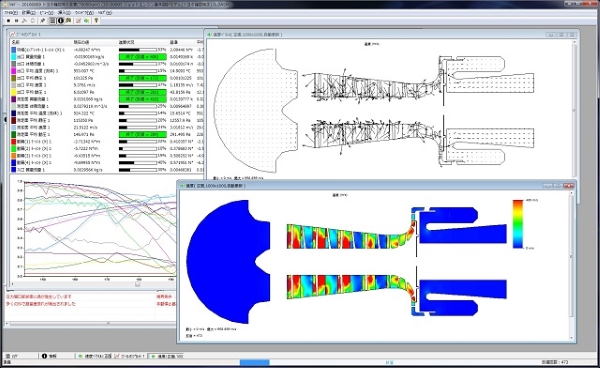Click the velocity color legend bar
Image resolution: width=600 pixels, height=368 pixels.
pyautogui.click(x=518, y=224)
